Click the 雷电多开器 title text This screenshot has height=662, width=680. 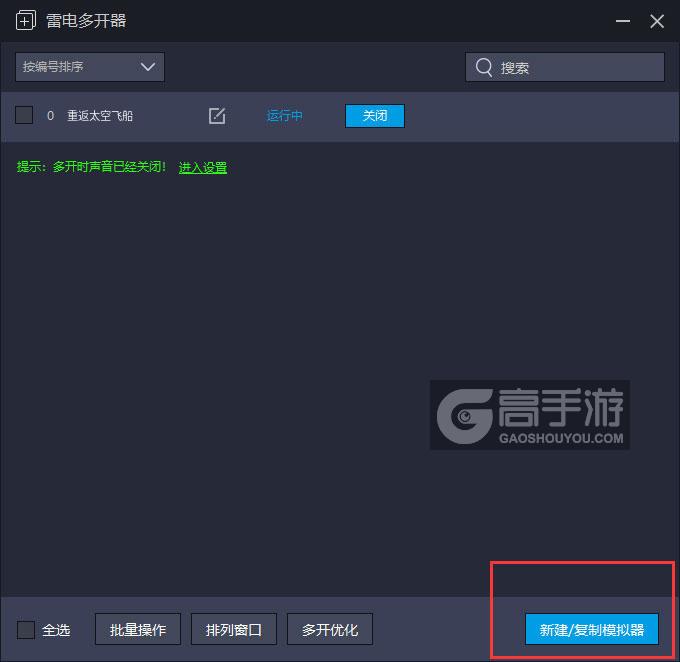click(86, 20)
